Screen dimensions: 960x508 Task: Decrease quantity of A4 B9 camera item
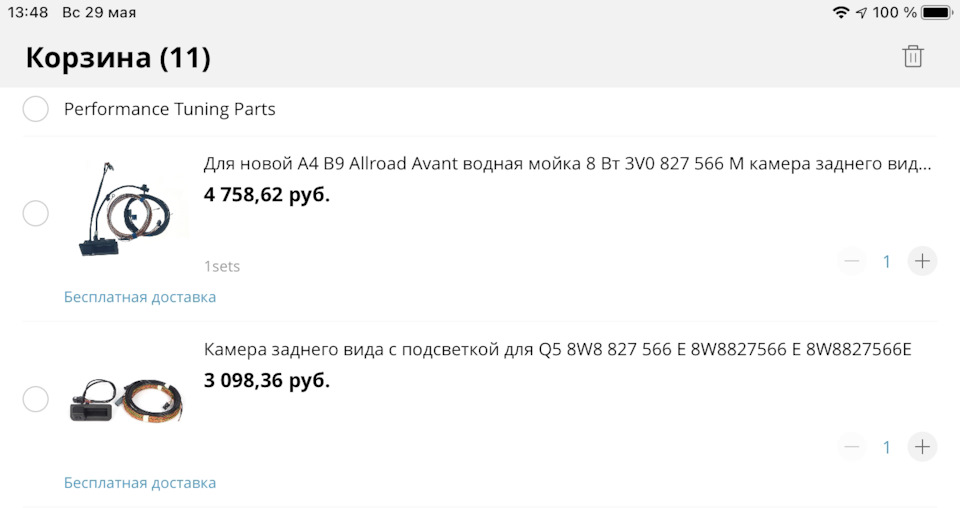851,262
